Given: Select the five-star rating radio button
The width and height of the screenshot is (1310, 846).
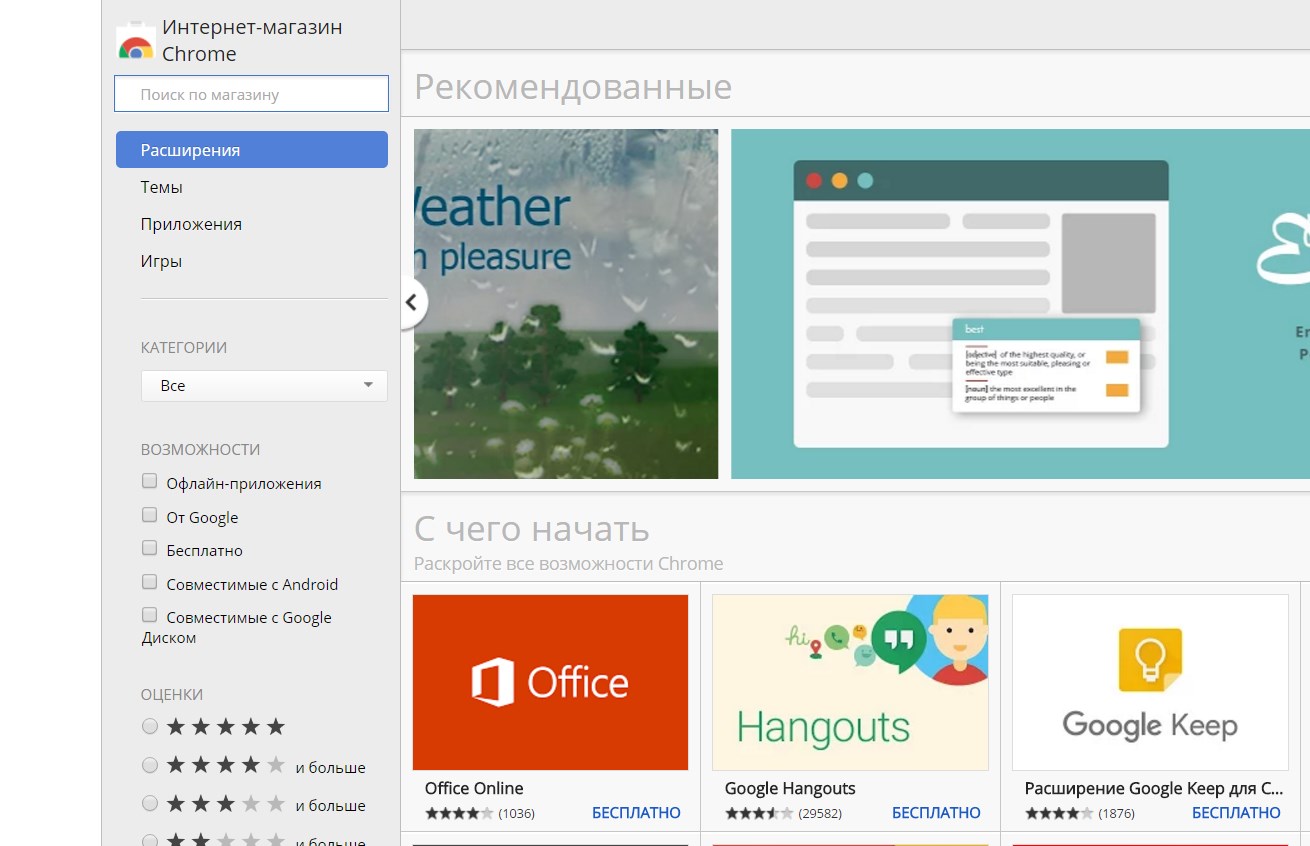Looking at the screenshot, I should 150,726.
